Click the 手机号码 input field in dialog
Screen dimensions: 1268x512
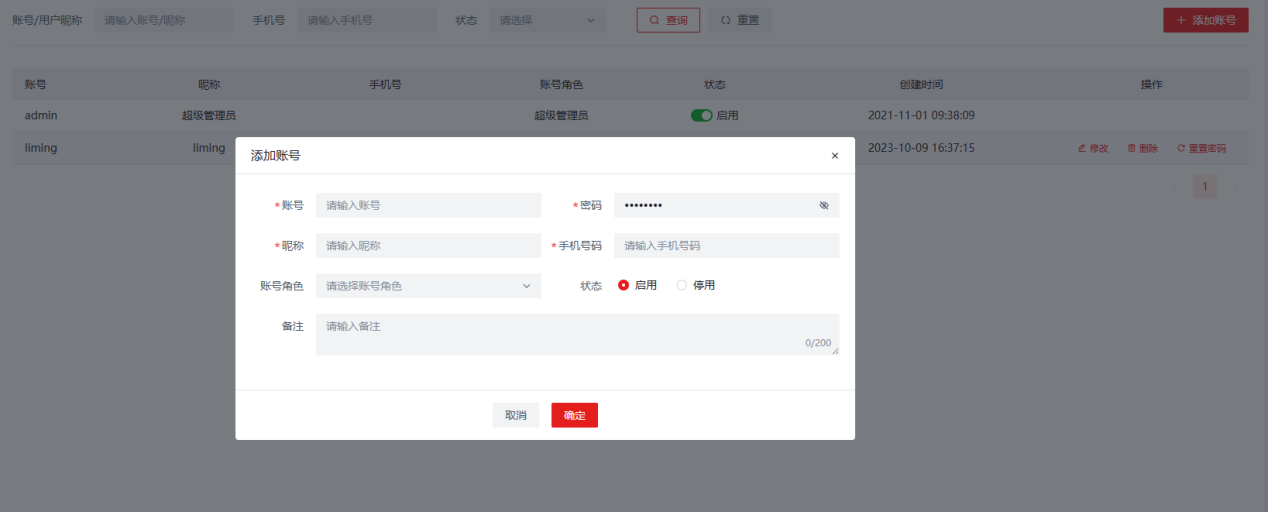pos(726,245)
